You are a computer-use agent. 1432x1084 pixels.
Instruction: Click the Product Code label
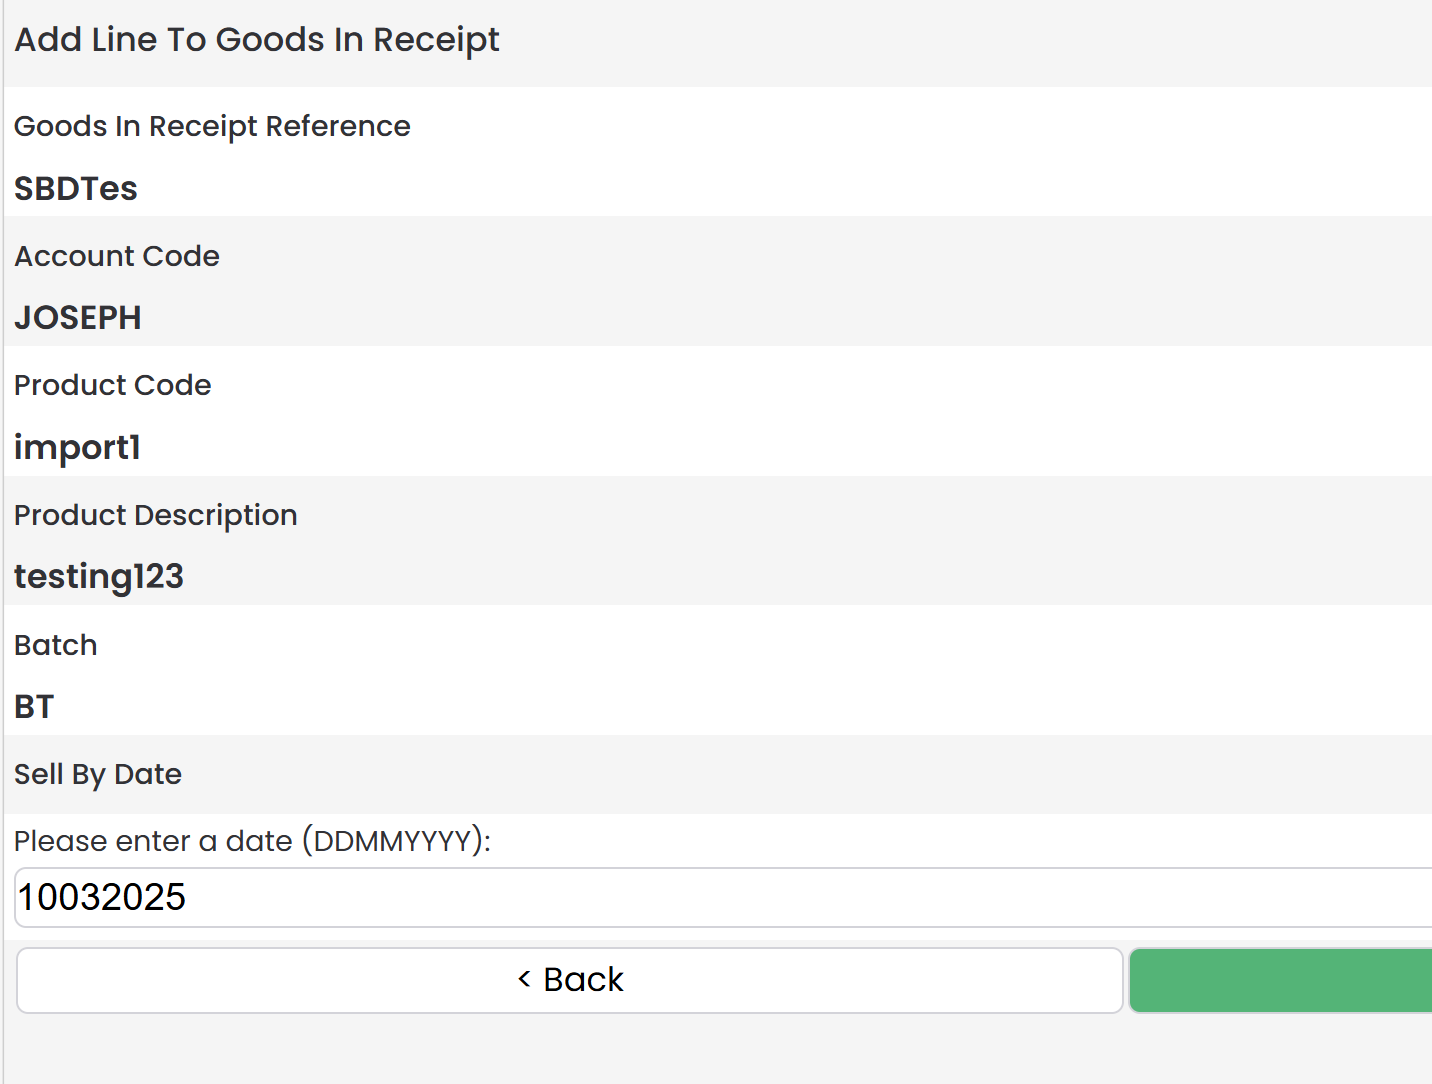(x=113, y=385)
